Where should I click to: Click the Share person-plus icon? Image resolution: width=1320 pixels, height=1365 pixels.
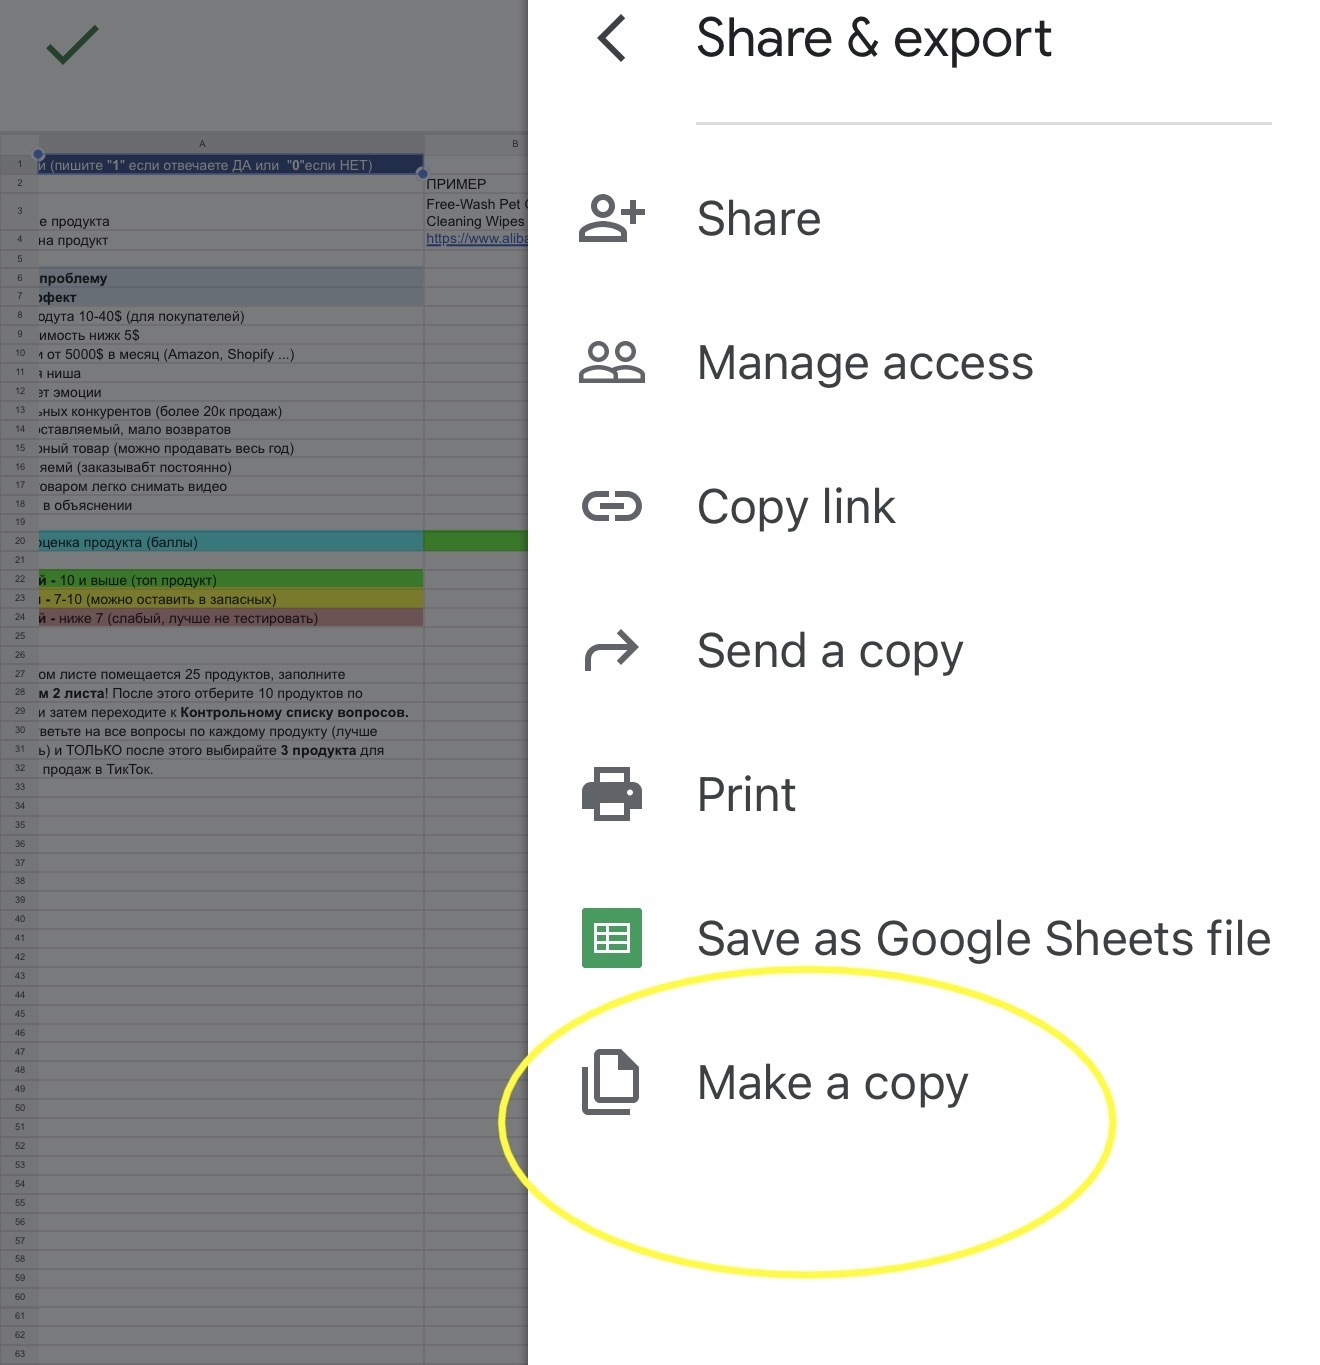[611, 219]
